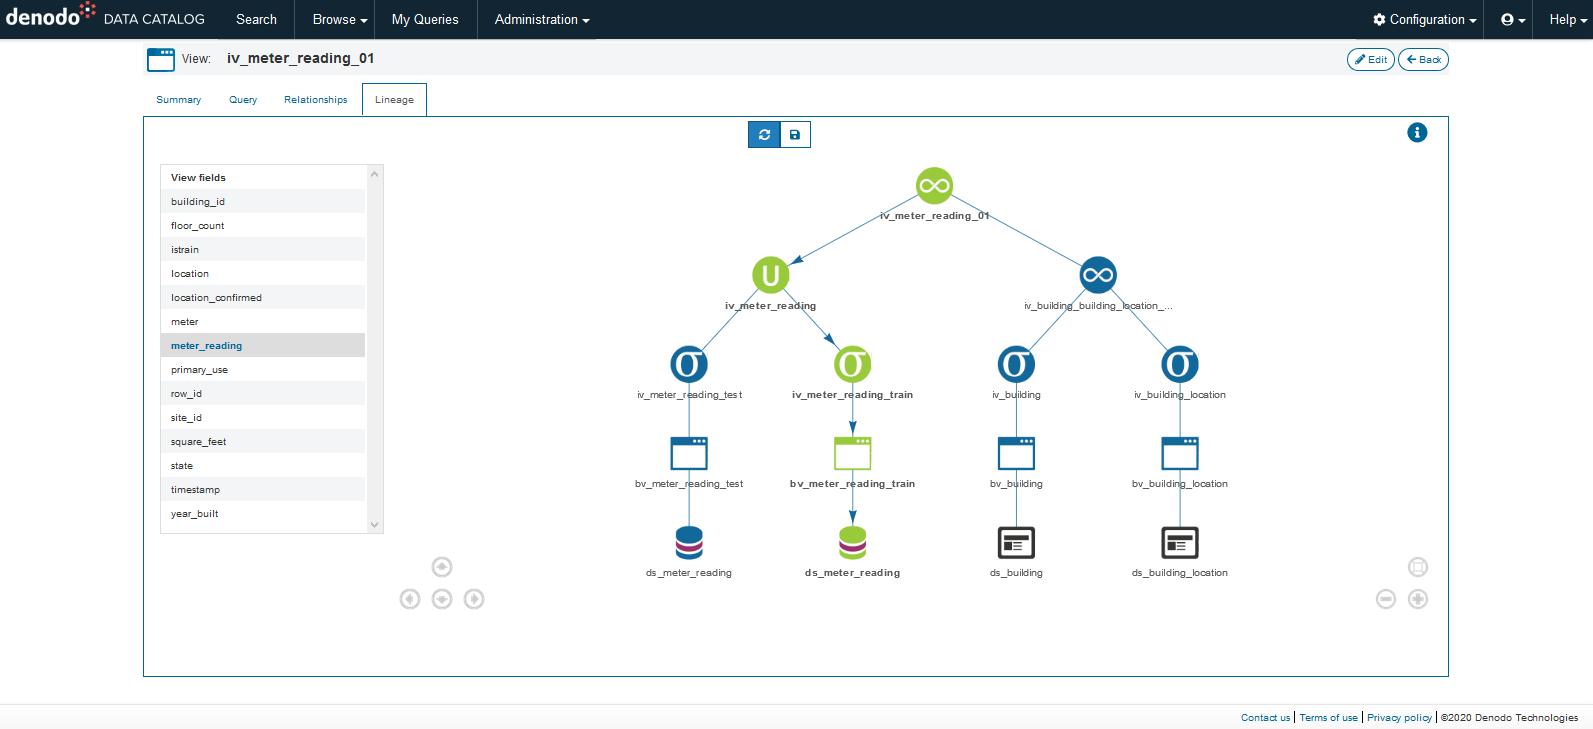Click the view type icon beside View label
The height and width of the screenshot is (729, 1593).
(161, 59)
